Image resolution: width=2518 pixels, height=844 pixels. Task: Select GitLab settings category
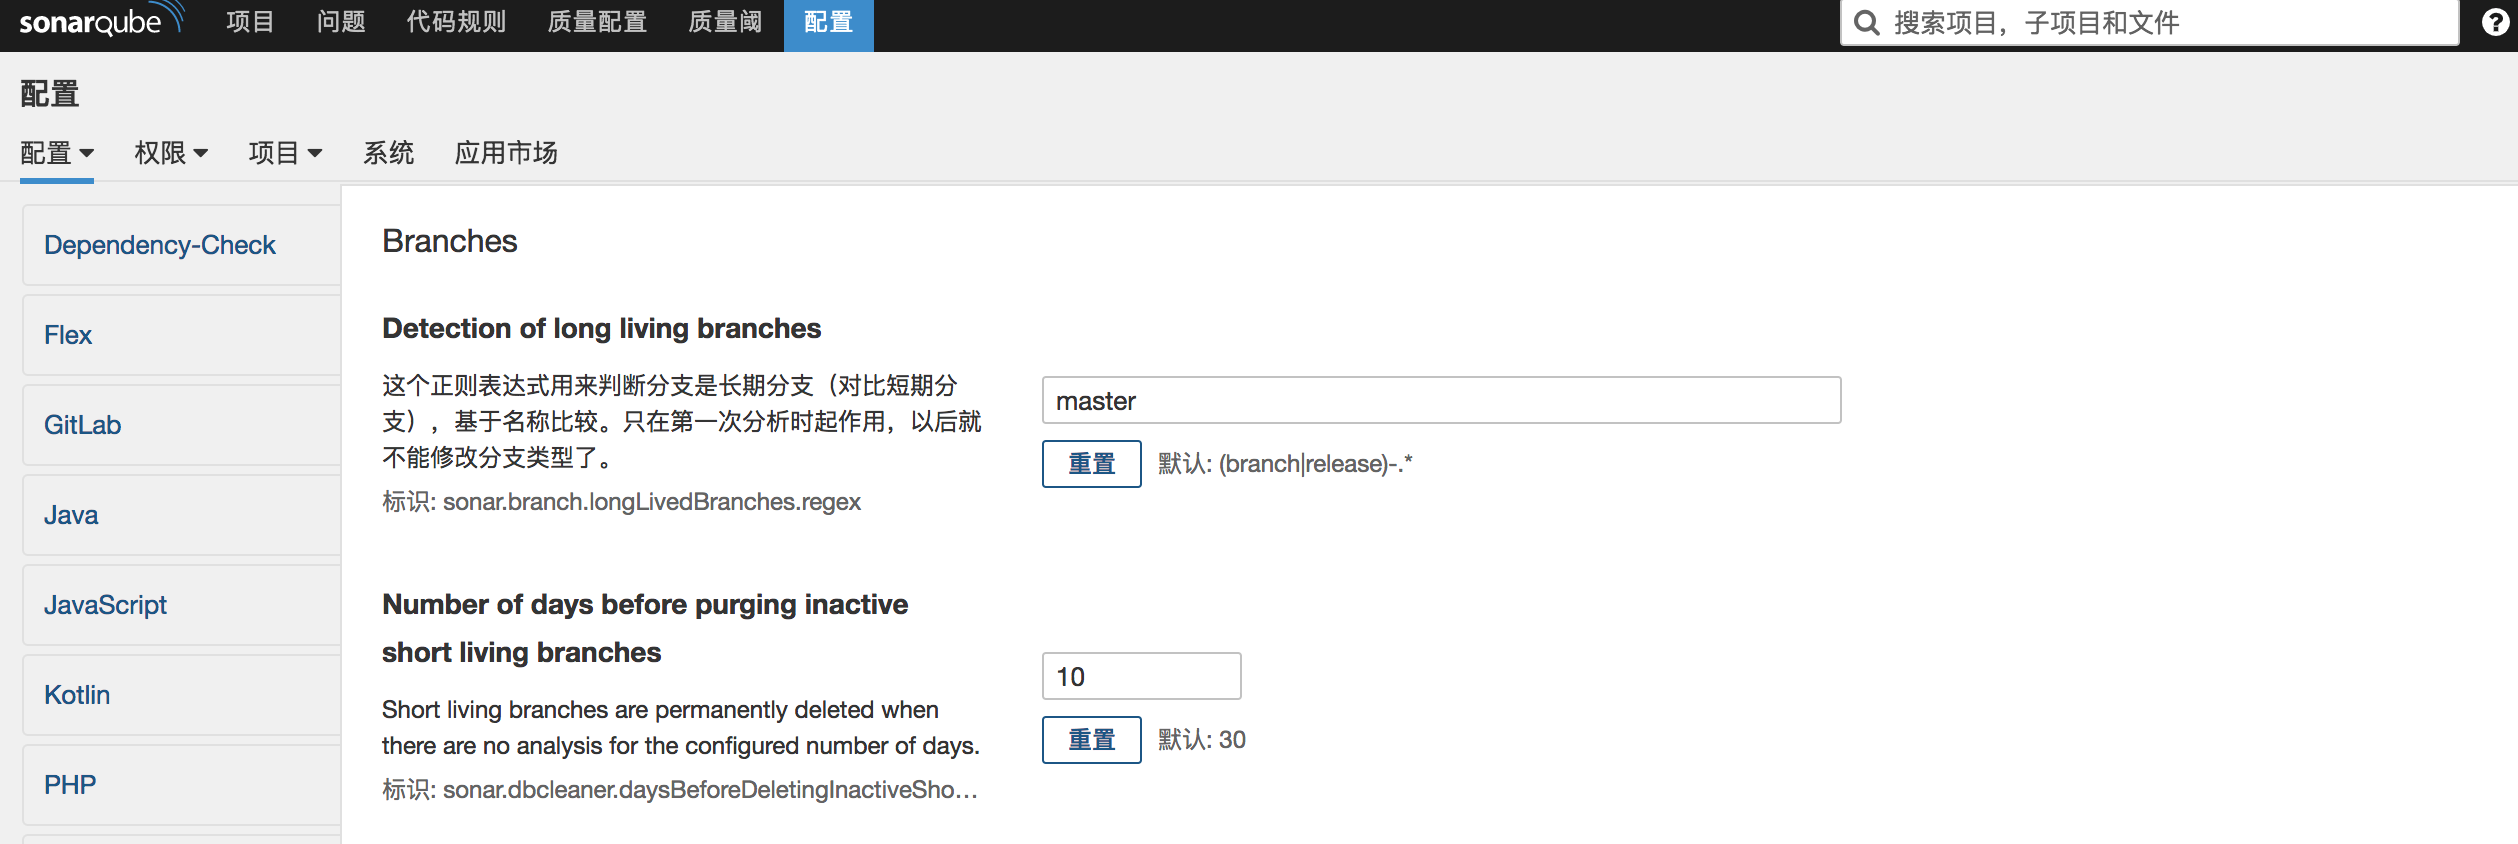point(181,425)
